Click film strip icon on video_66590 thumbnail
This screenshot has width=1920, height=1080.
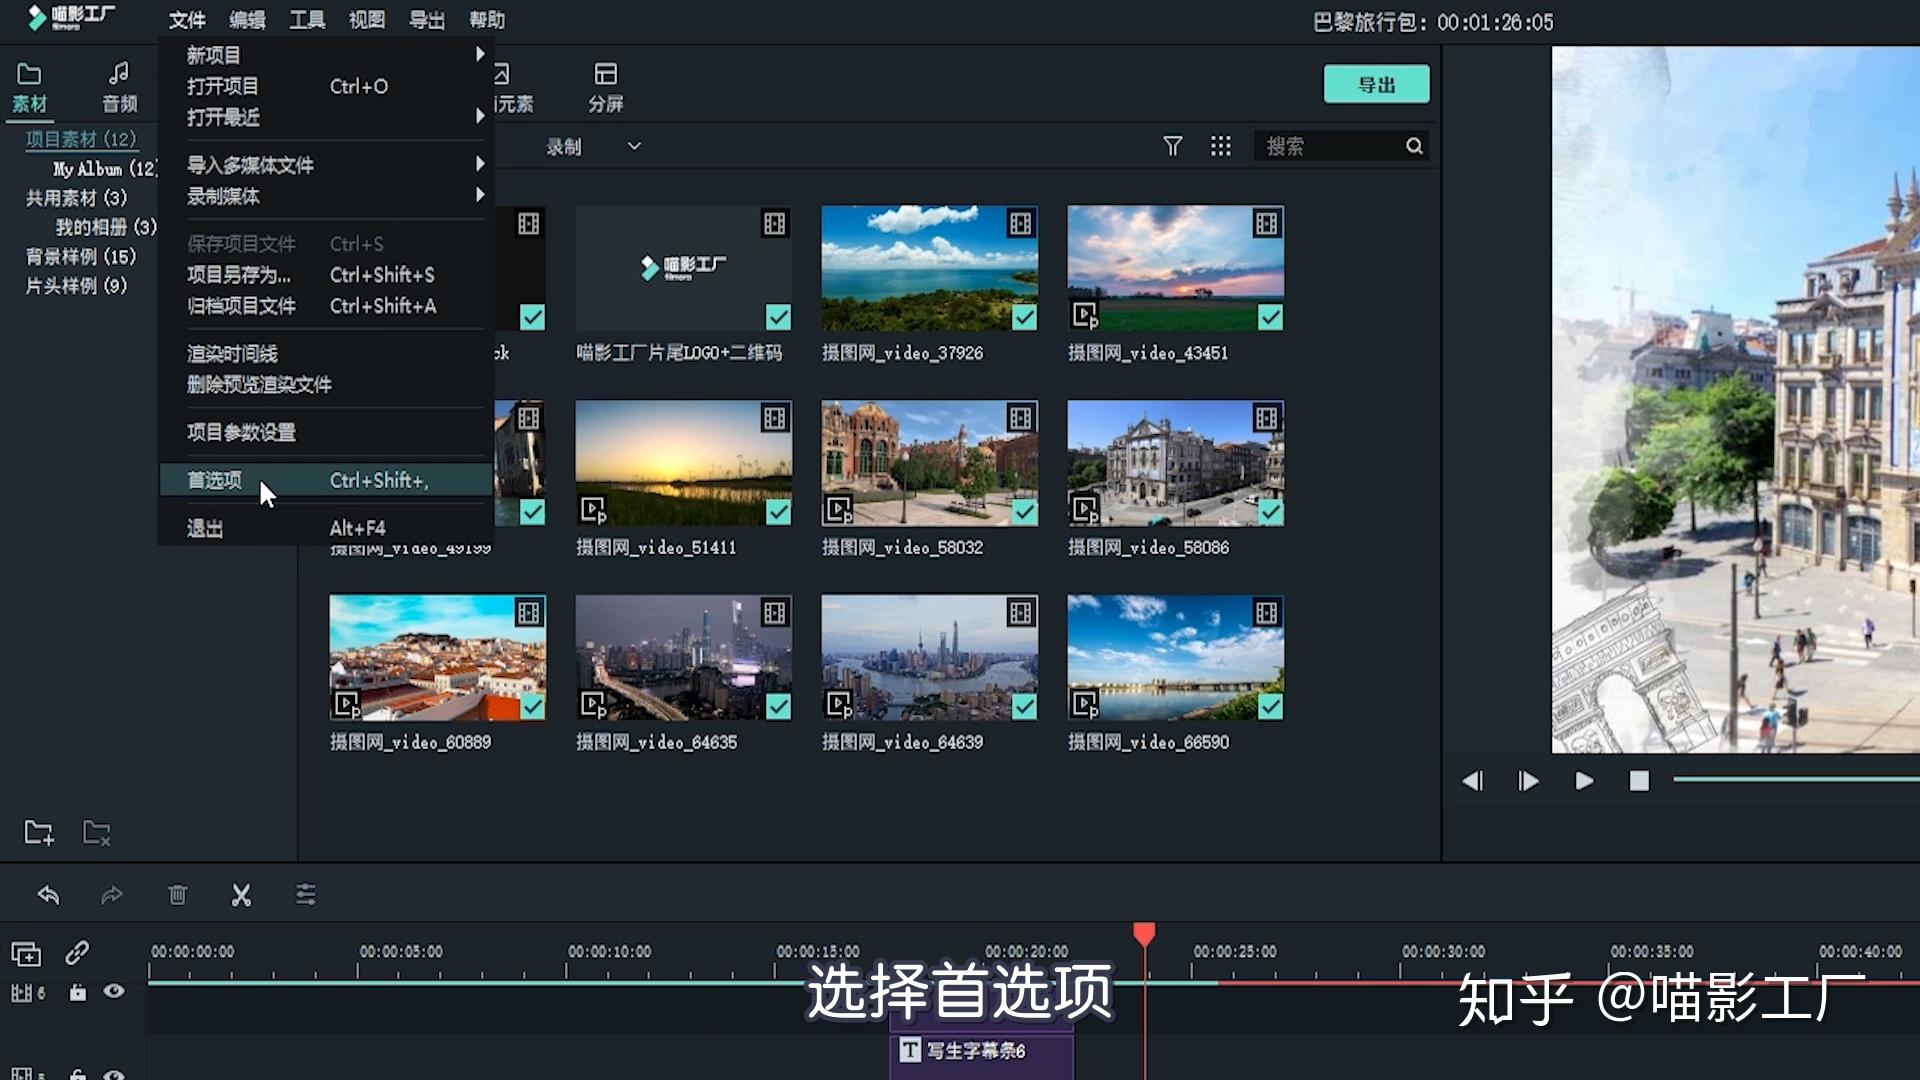1266,612
